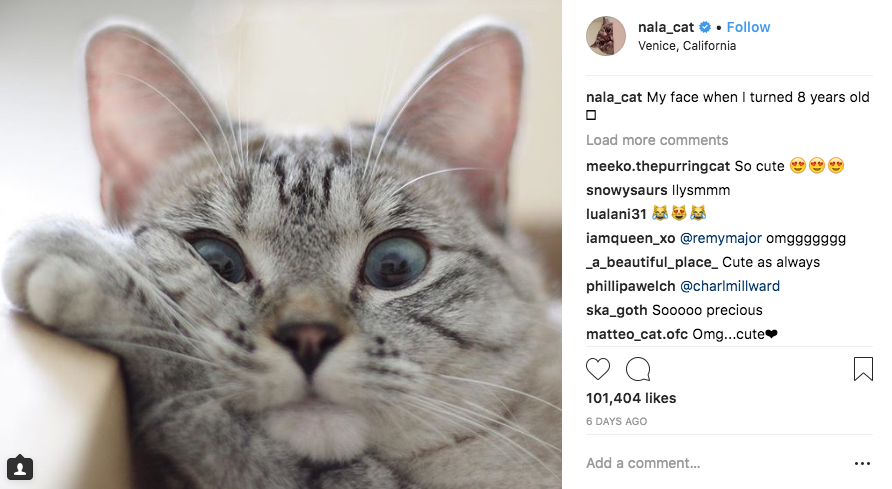Viewport: 892px width, 489px height.
Task: Open the @remymajor mention link
Action: point(720,238)
